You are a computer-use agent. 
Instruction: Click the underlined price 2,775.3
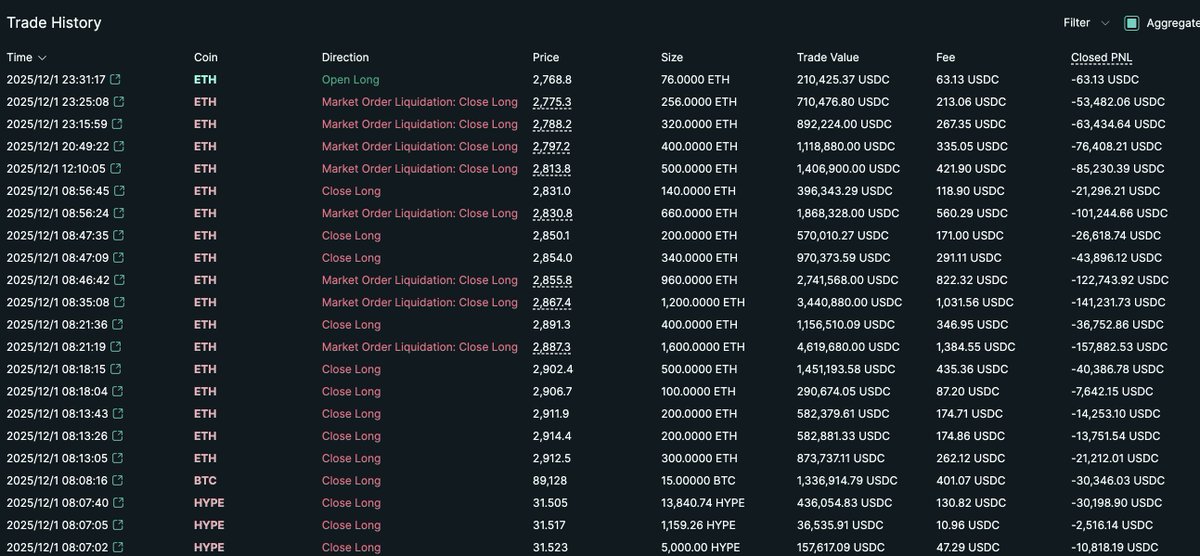552,102
